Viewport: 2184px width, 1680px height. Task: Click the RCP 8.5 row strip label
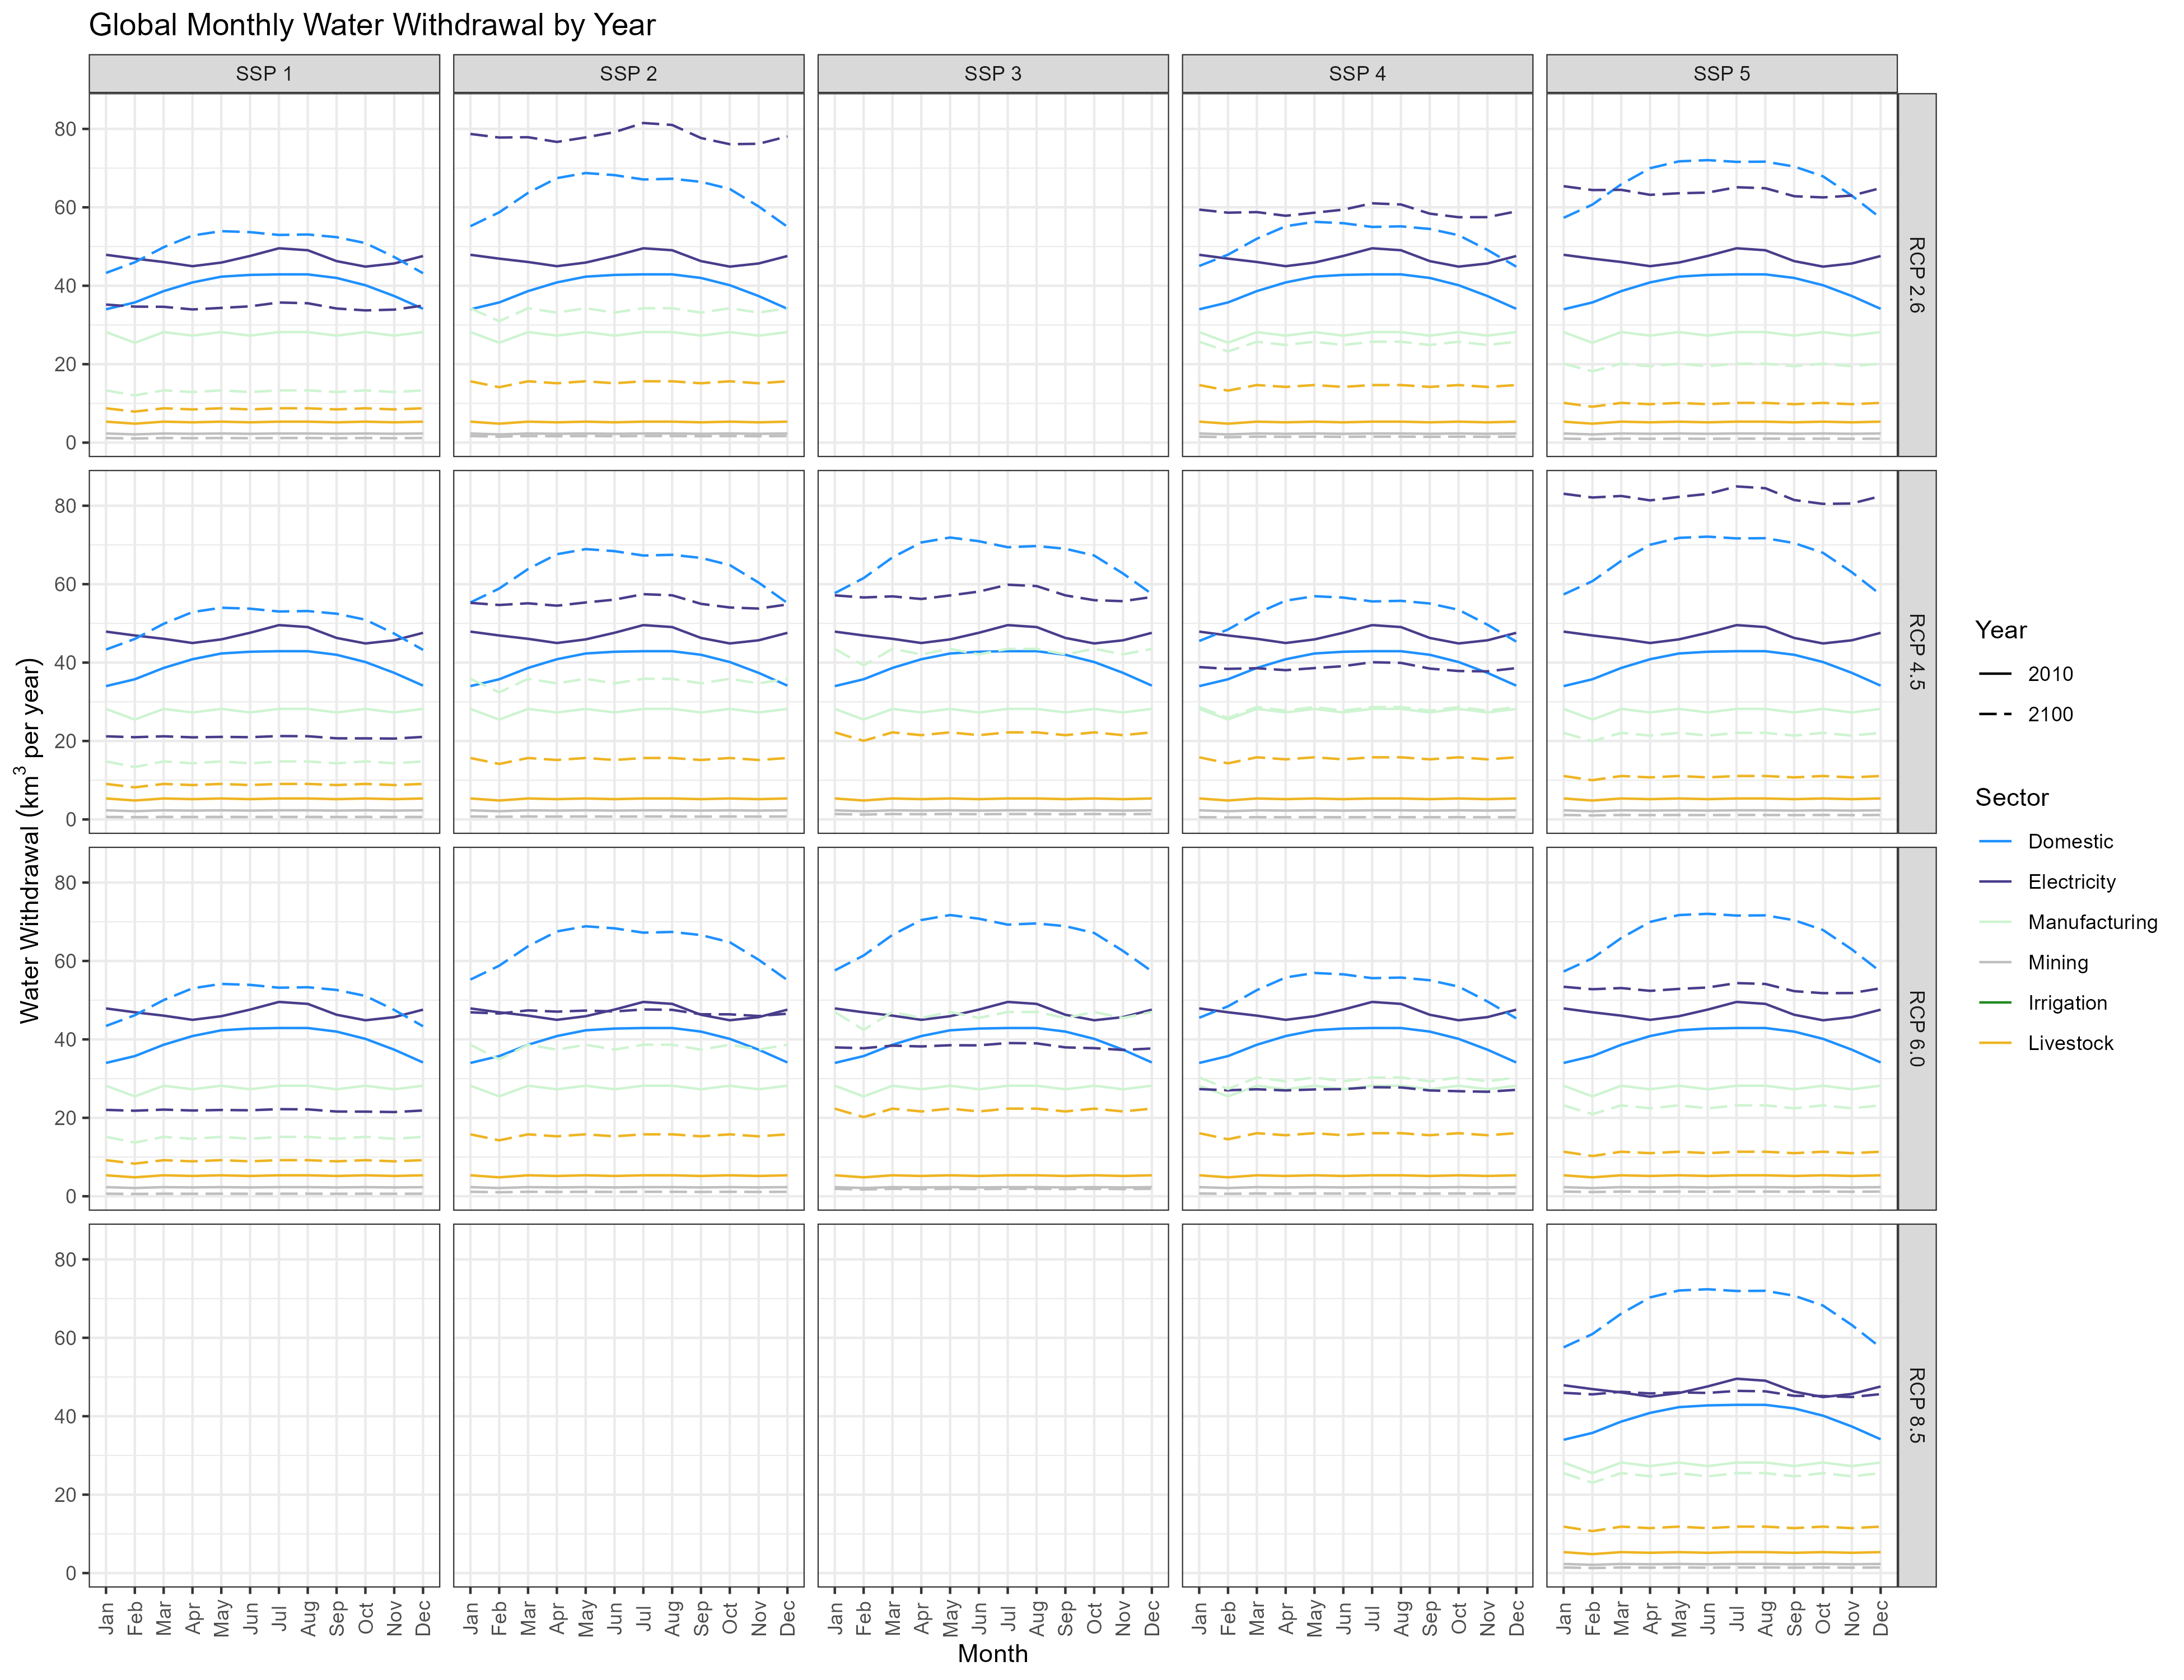click(x=1916, y=1405)
